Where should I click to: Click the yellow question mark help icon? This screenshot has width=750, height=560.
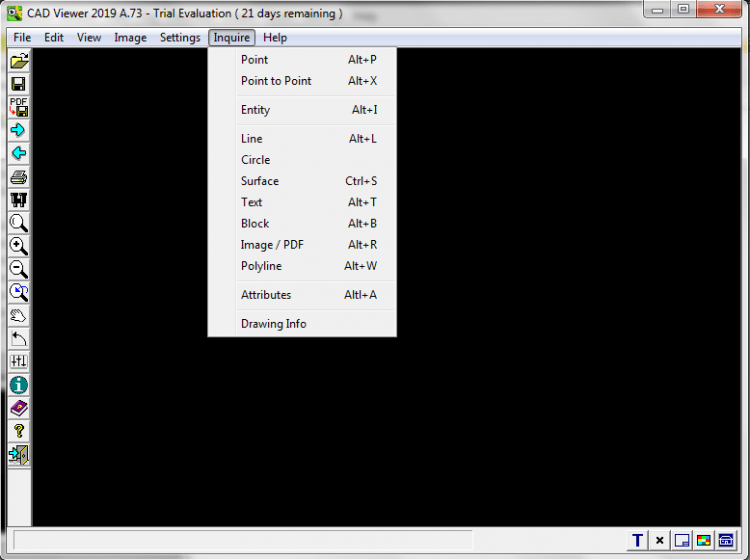(18, 431)
